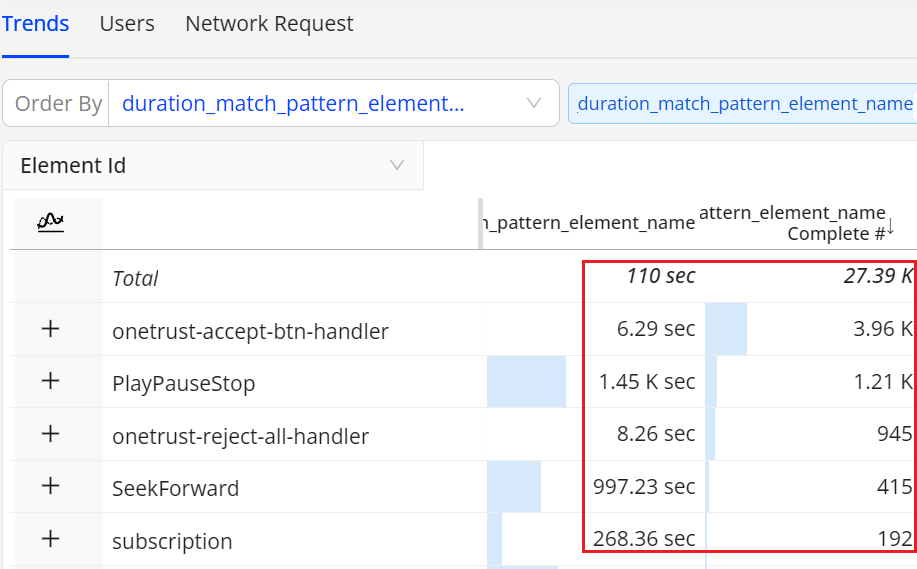The width and height of the screenshot is (917, 569).
Task: Click the trend chart icon in table header
Action: (51, 223)
